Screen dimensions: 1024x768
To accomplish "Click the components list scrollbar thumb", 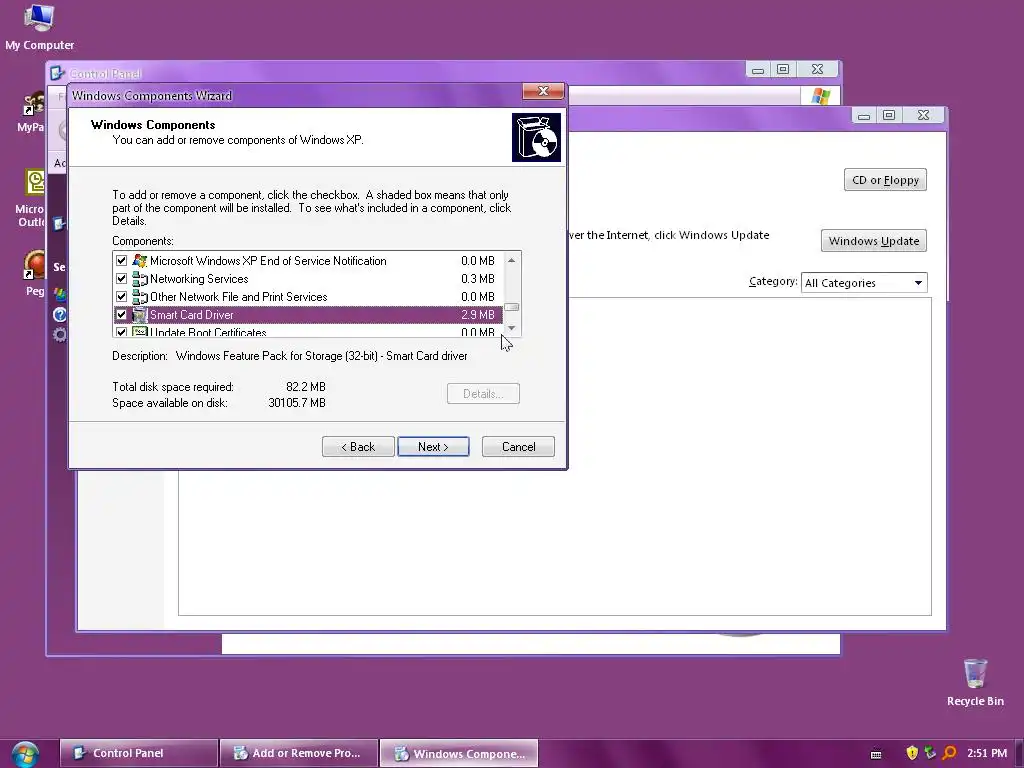I will click(511, 307).
